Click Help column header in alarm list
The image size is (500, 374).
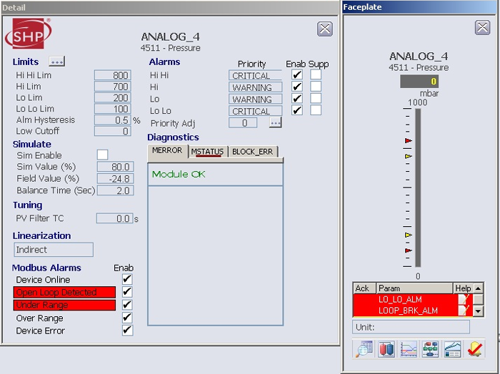[x=463, y=288]
